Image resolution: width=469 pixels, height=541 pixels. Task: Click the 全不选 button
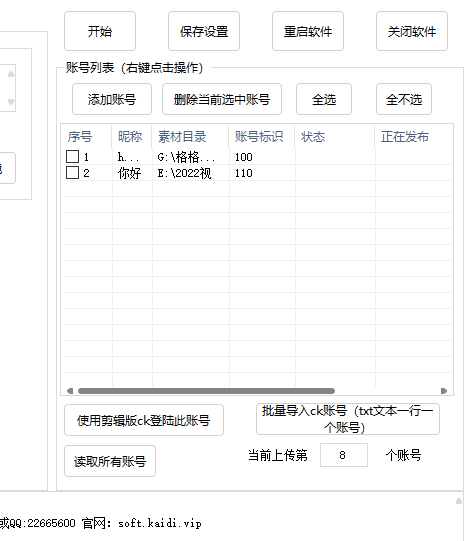404,99
